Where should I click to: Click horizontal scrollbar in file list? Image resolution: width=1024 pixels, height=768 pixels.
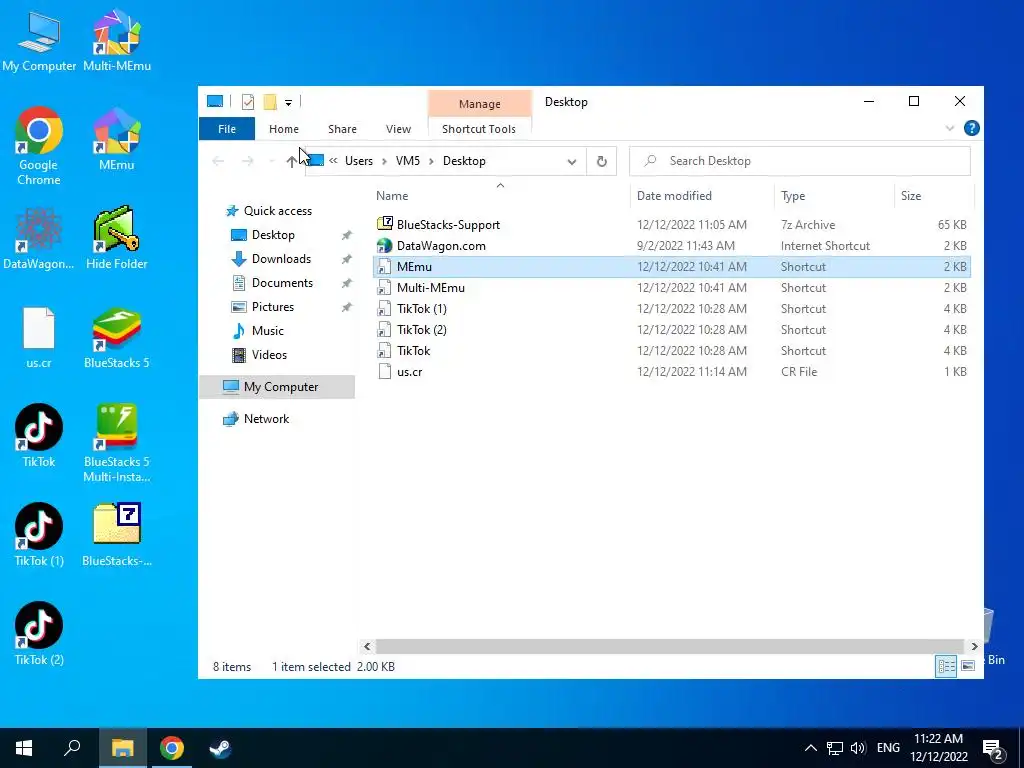click(669, 646)
